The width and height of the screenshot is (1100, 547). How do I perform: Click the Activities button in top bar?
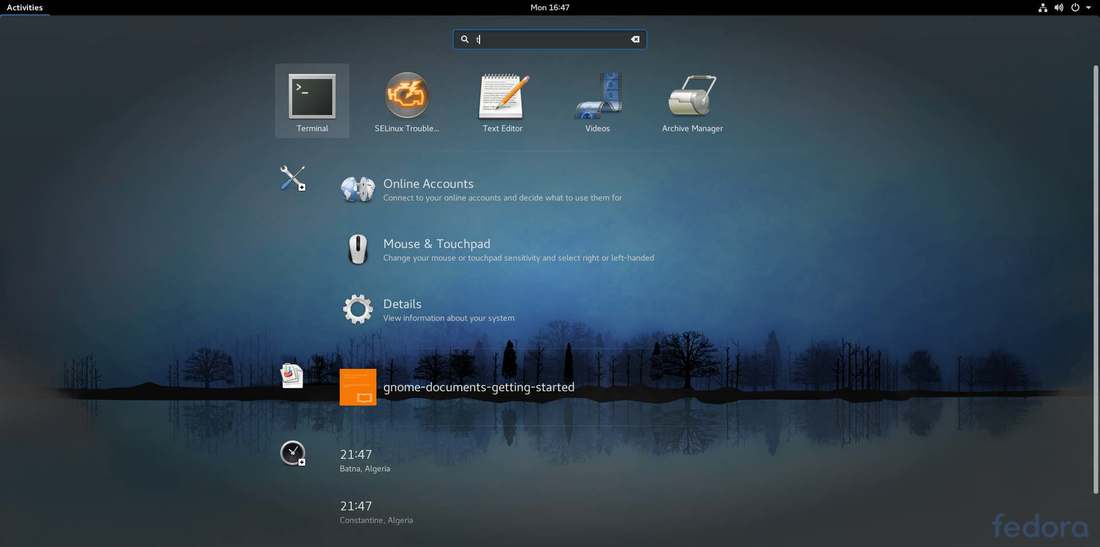pyautogui.click(x=25, y=8)
